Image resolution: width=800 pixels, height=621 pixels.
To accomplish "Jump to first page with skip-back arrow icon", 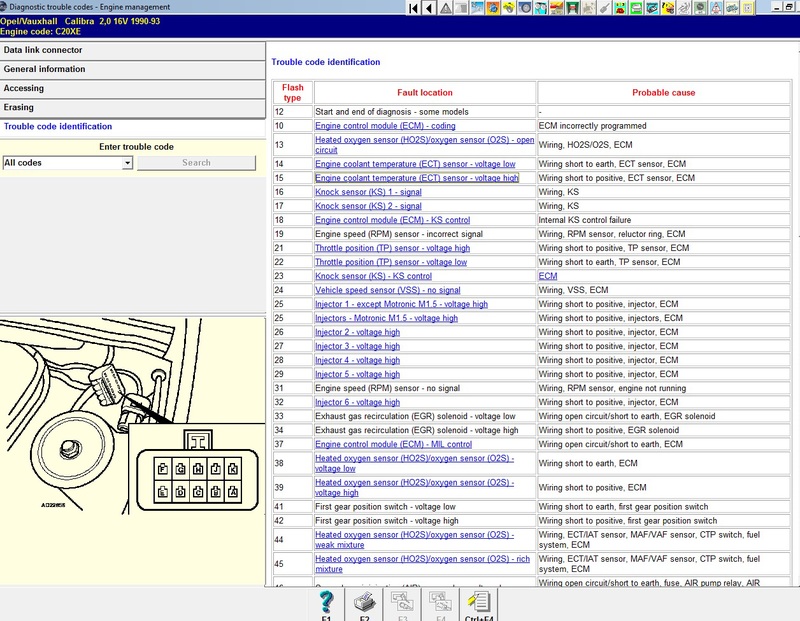I will pos(413,8).
